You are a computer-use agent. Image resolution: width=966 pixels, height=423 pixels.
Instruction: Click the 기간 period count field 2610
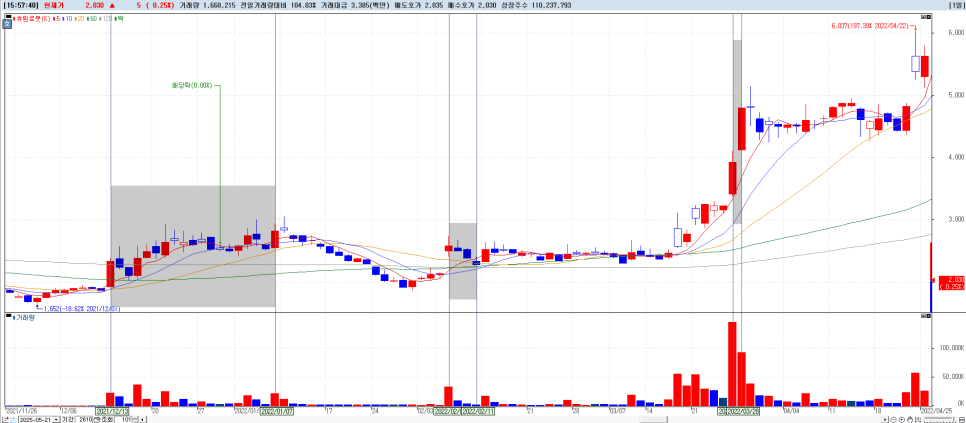pos(84,419)
